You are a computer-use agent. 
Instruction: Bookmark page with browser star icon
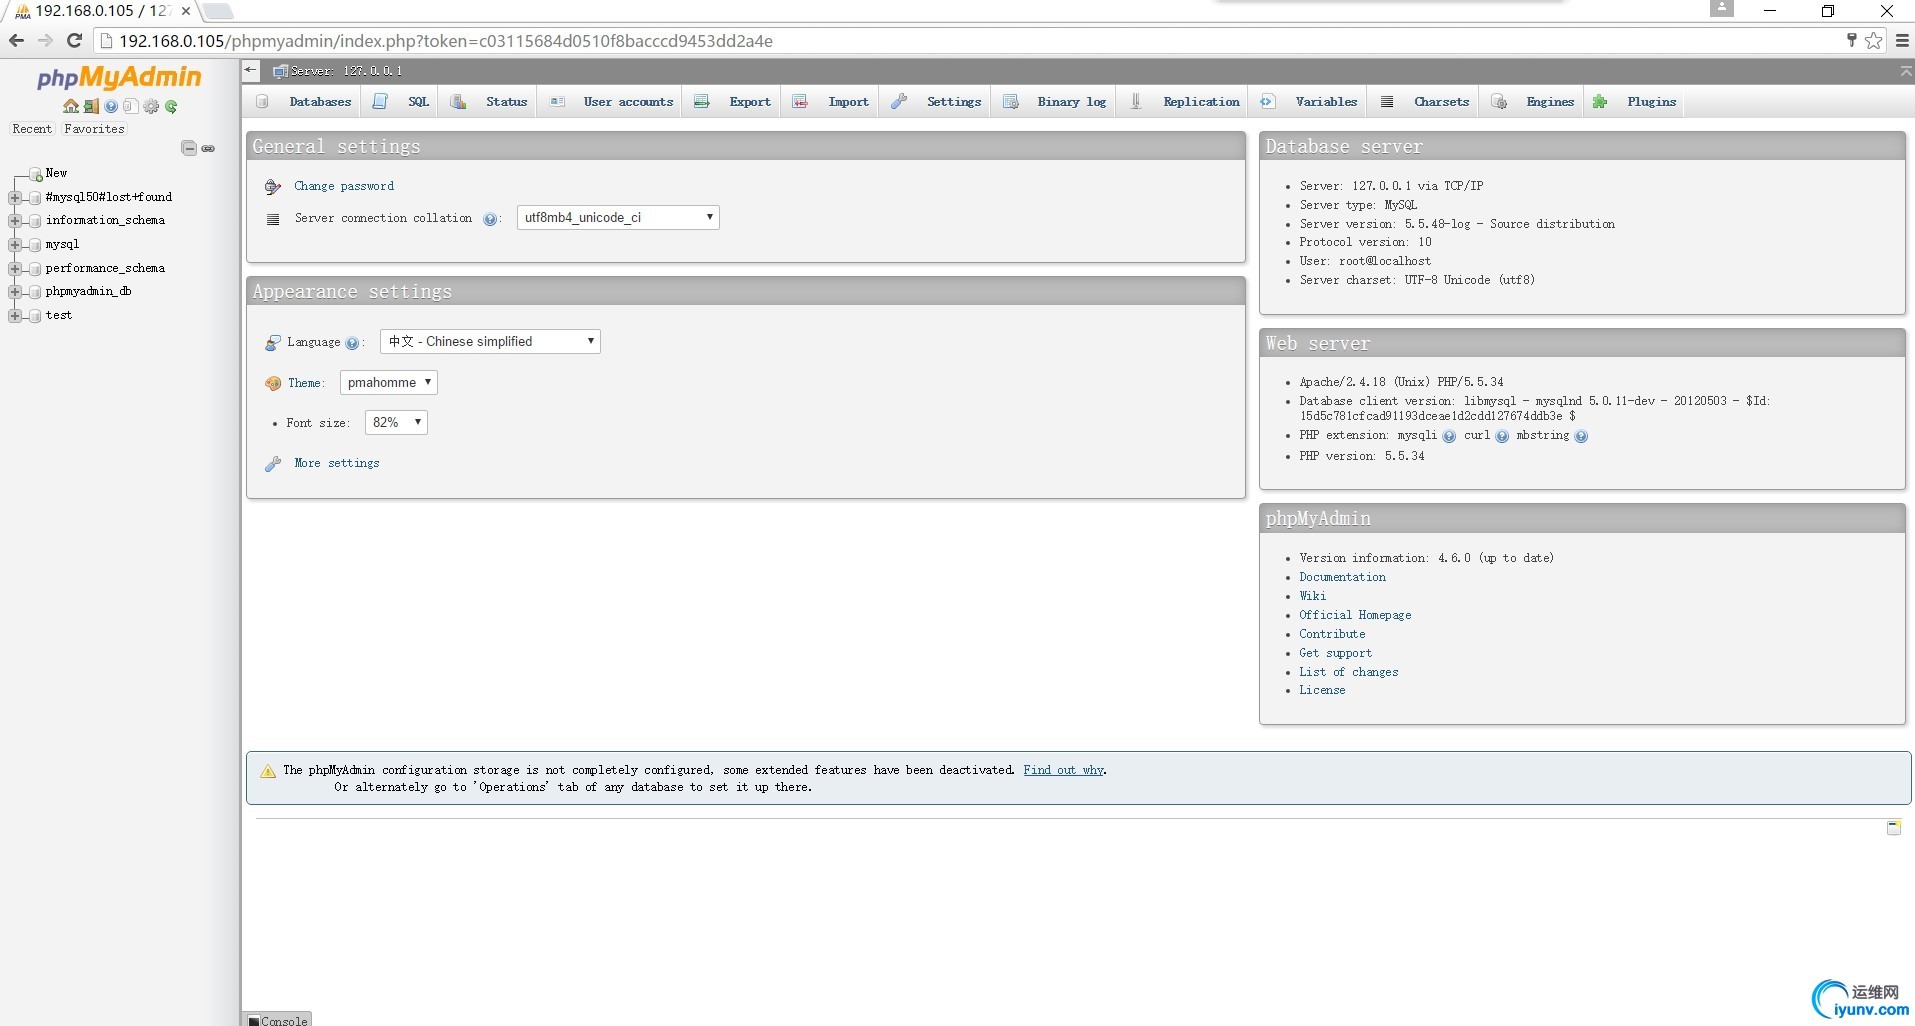[1874, 41]
